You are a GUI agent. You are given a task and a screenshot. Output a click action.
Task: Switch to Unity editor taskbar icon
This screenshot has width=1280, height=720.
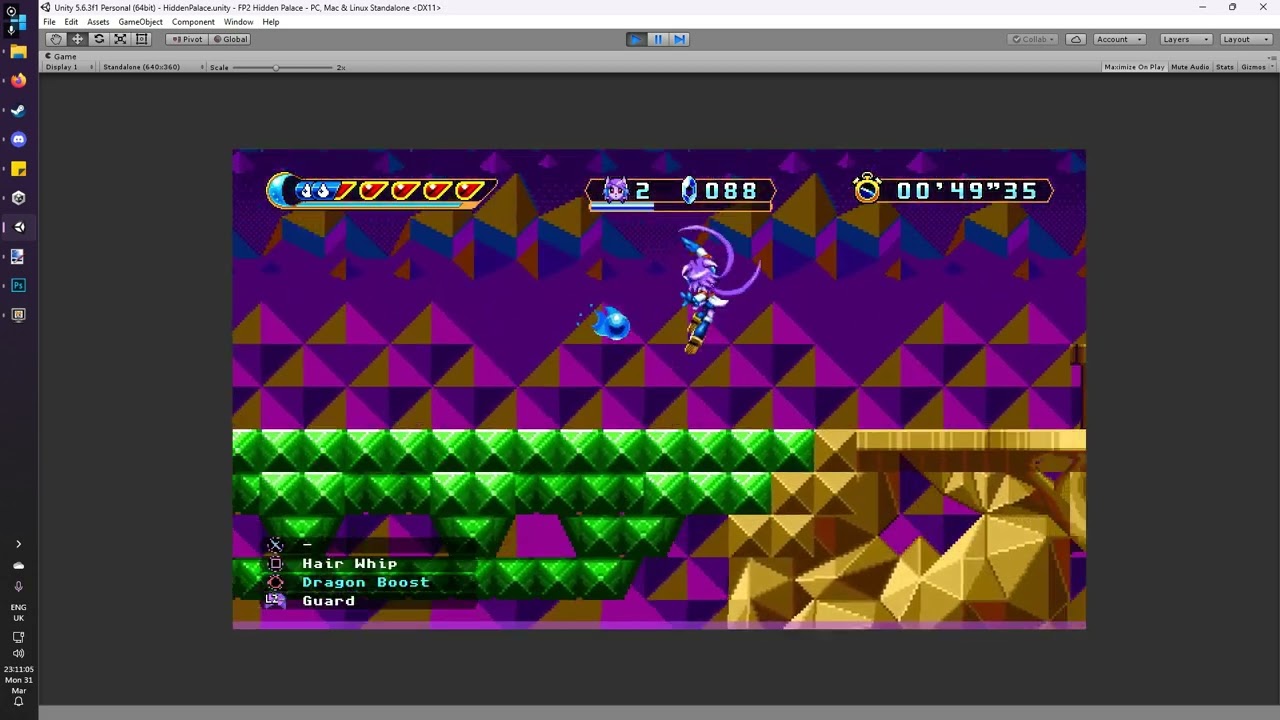tap(18, 227)
